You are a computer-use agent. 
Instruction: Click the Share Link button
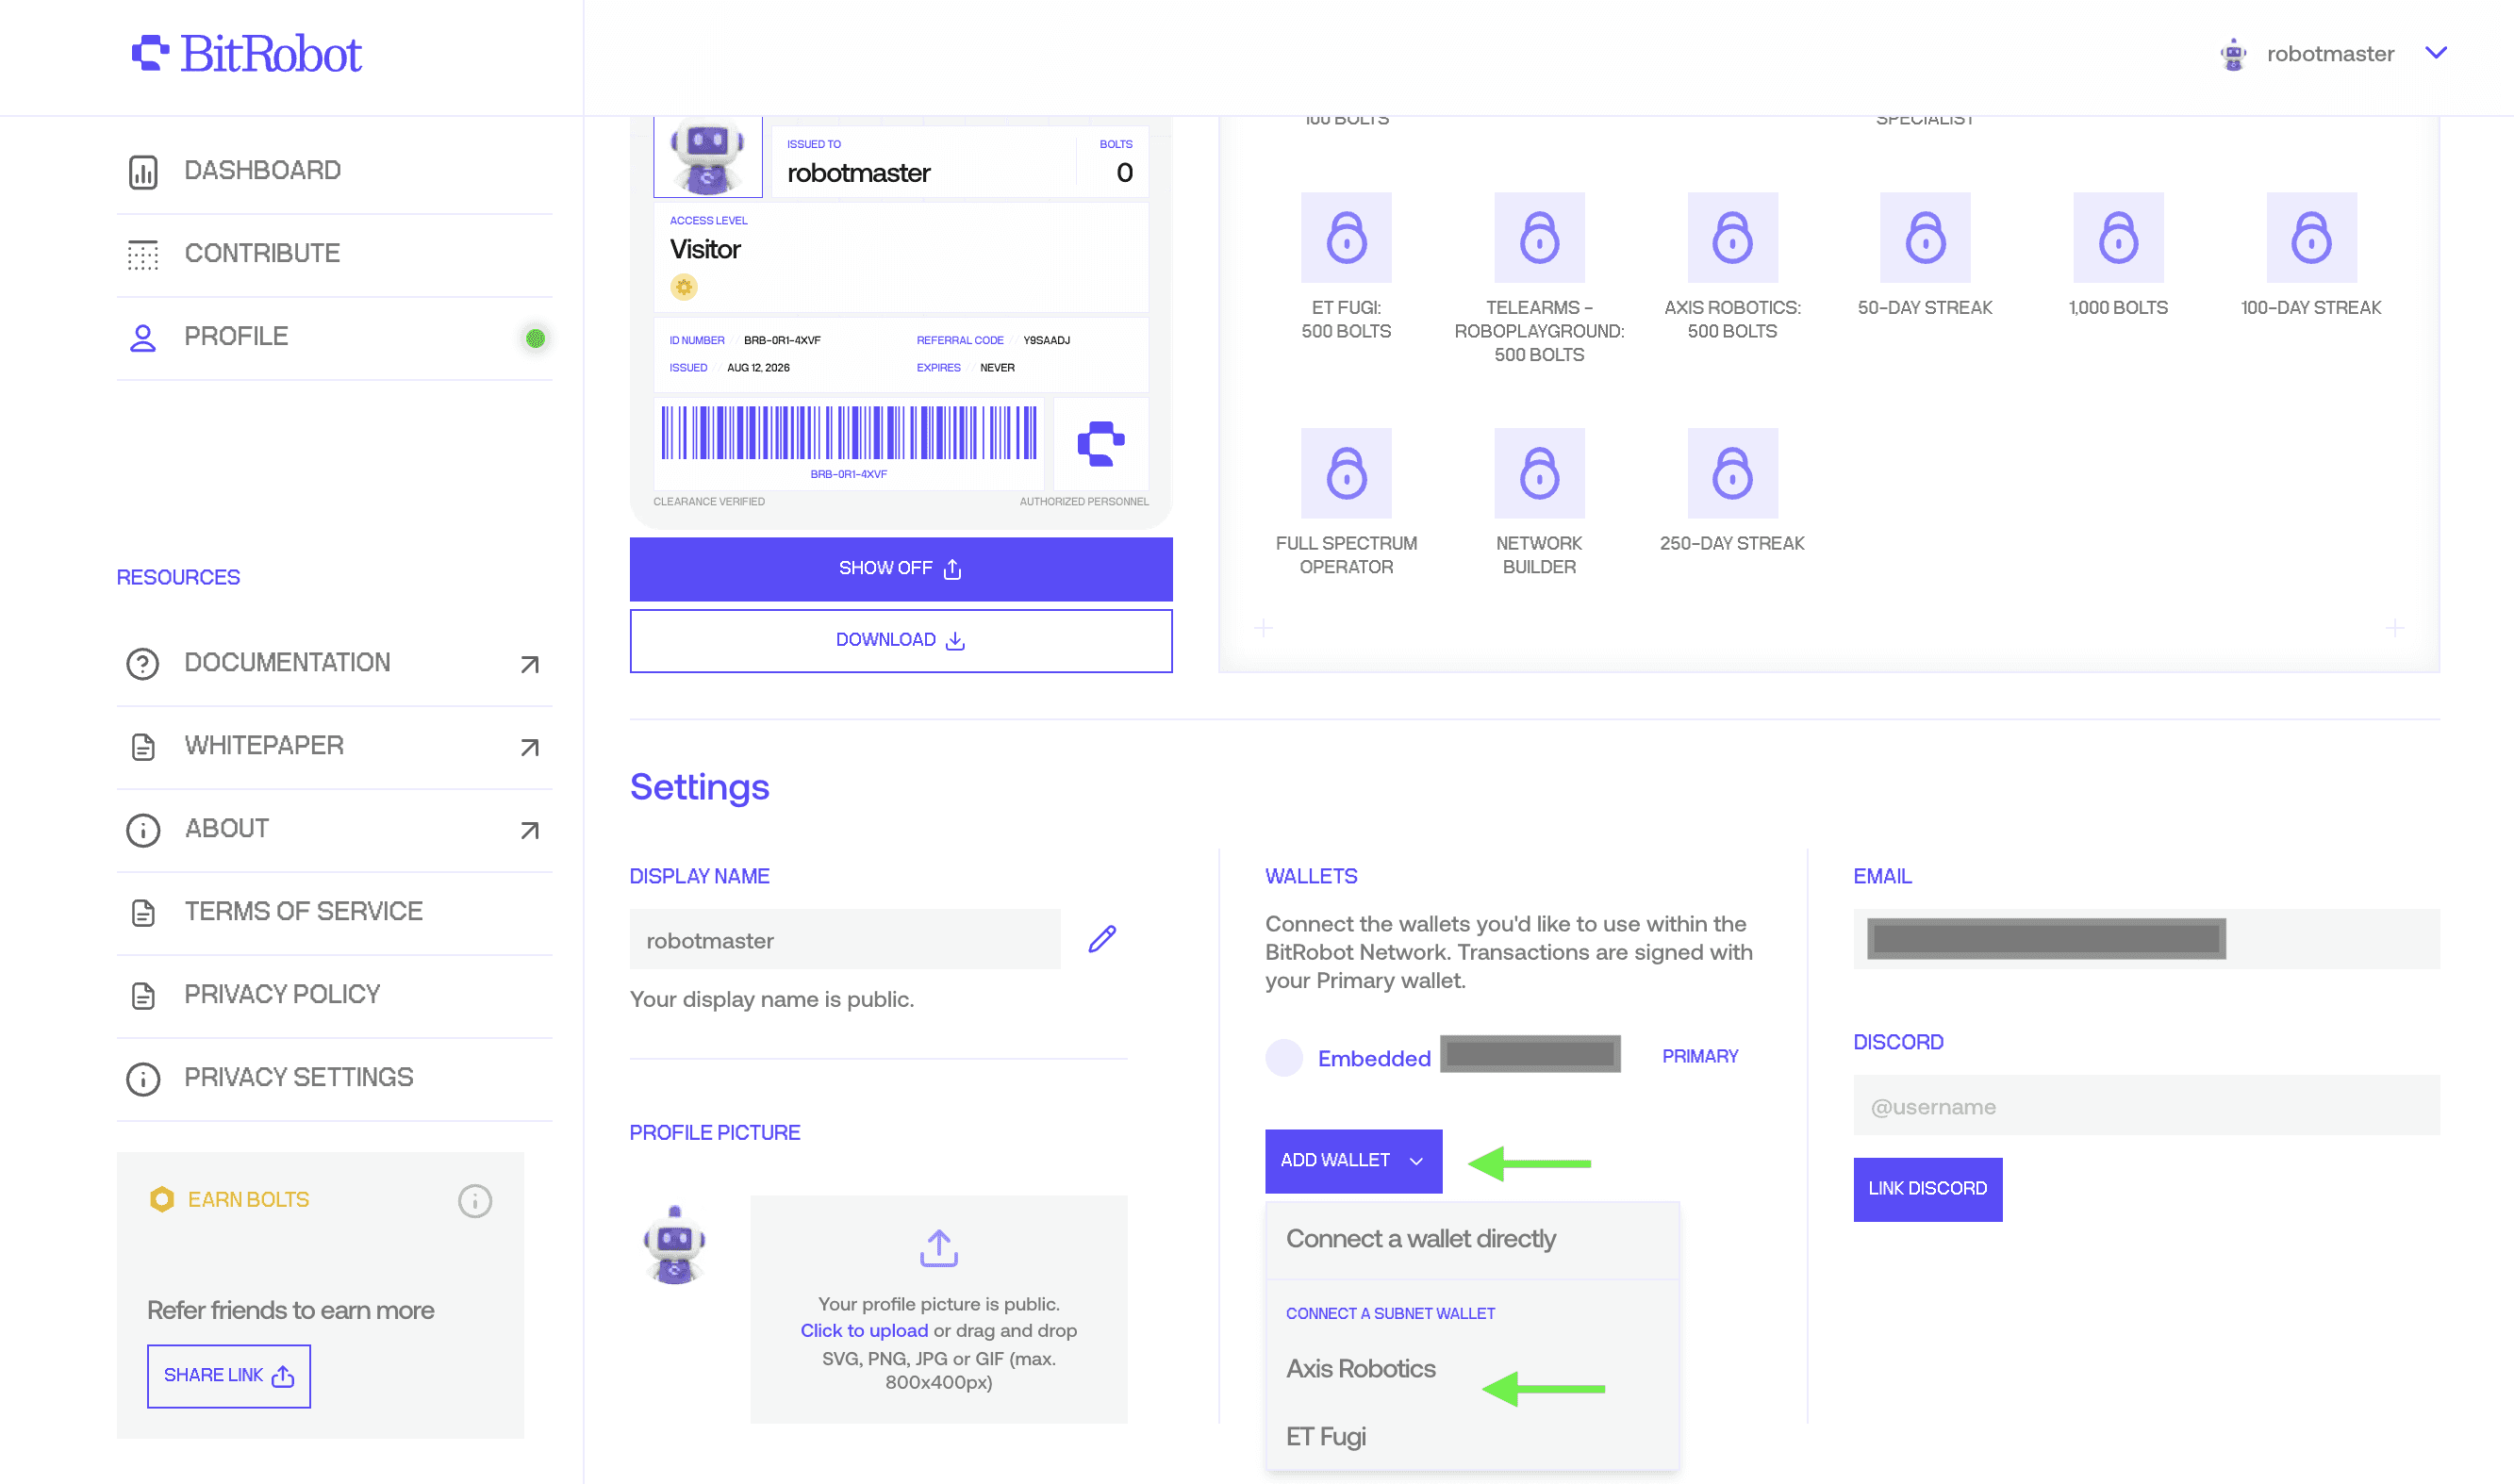click(229, 1376)
